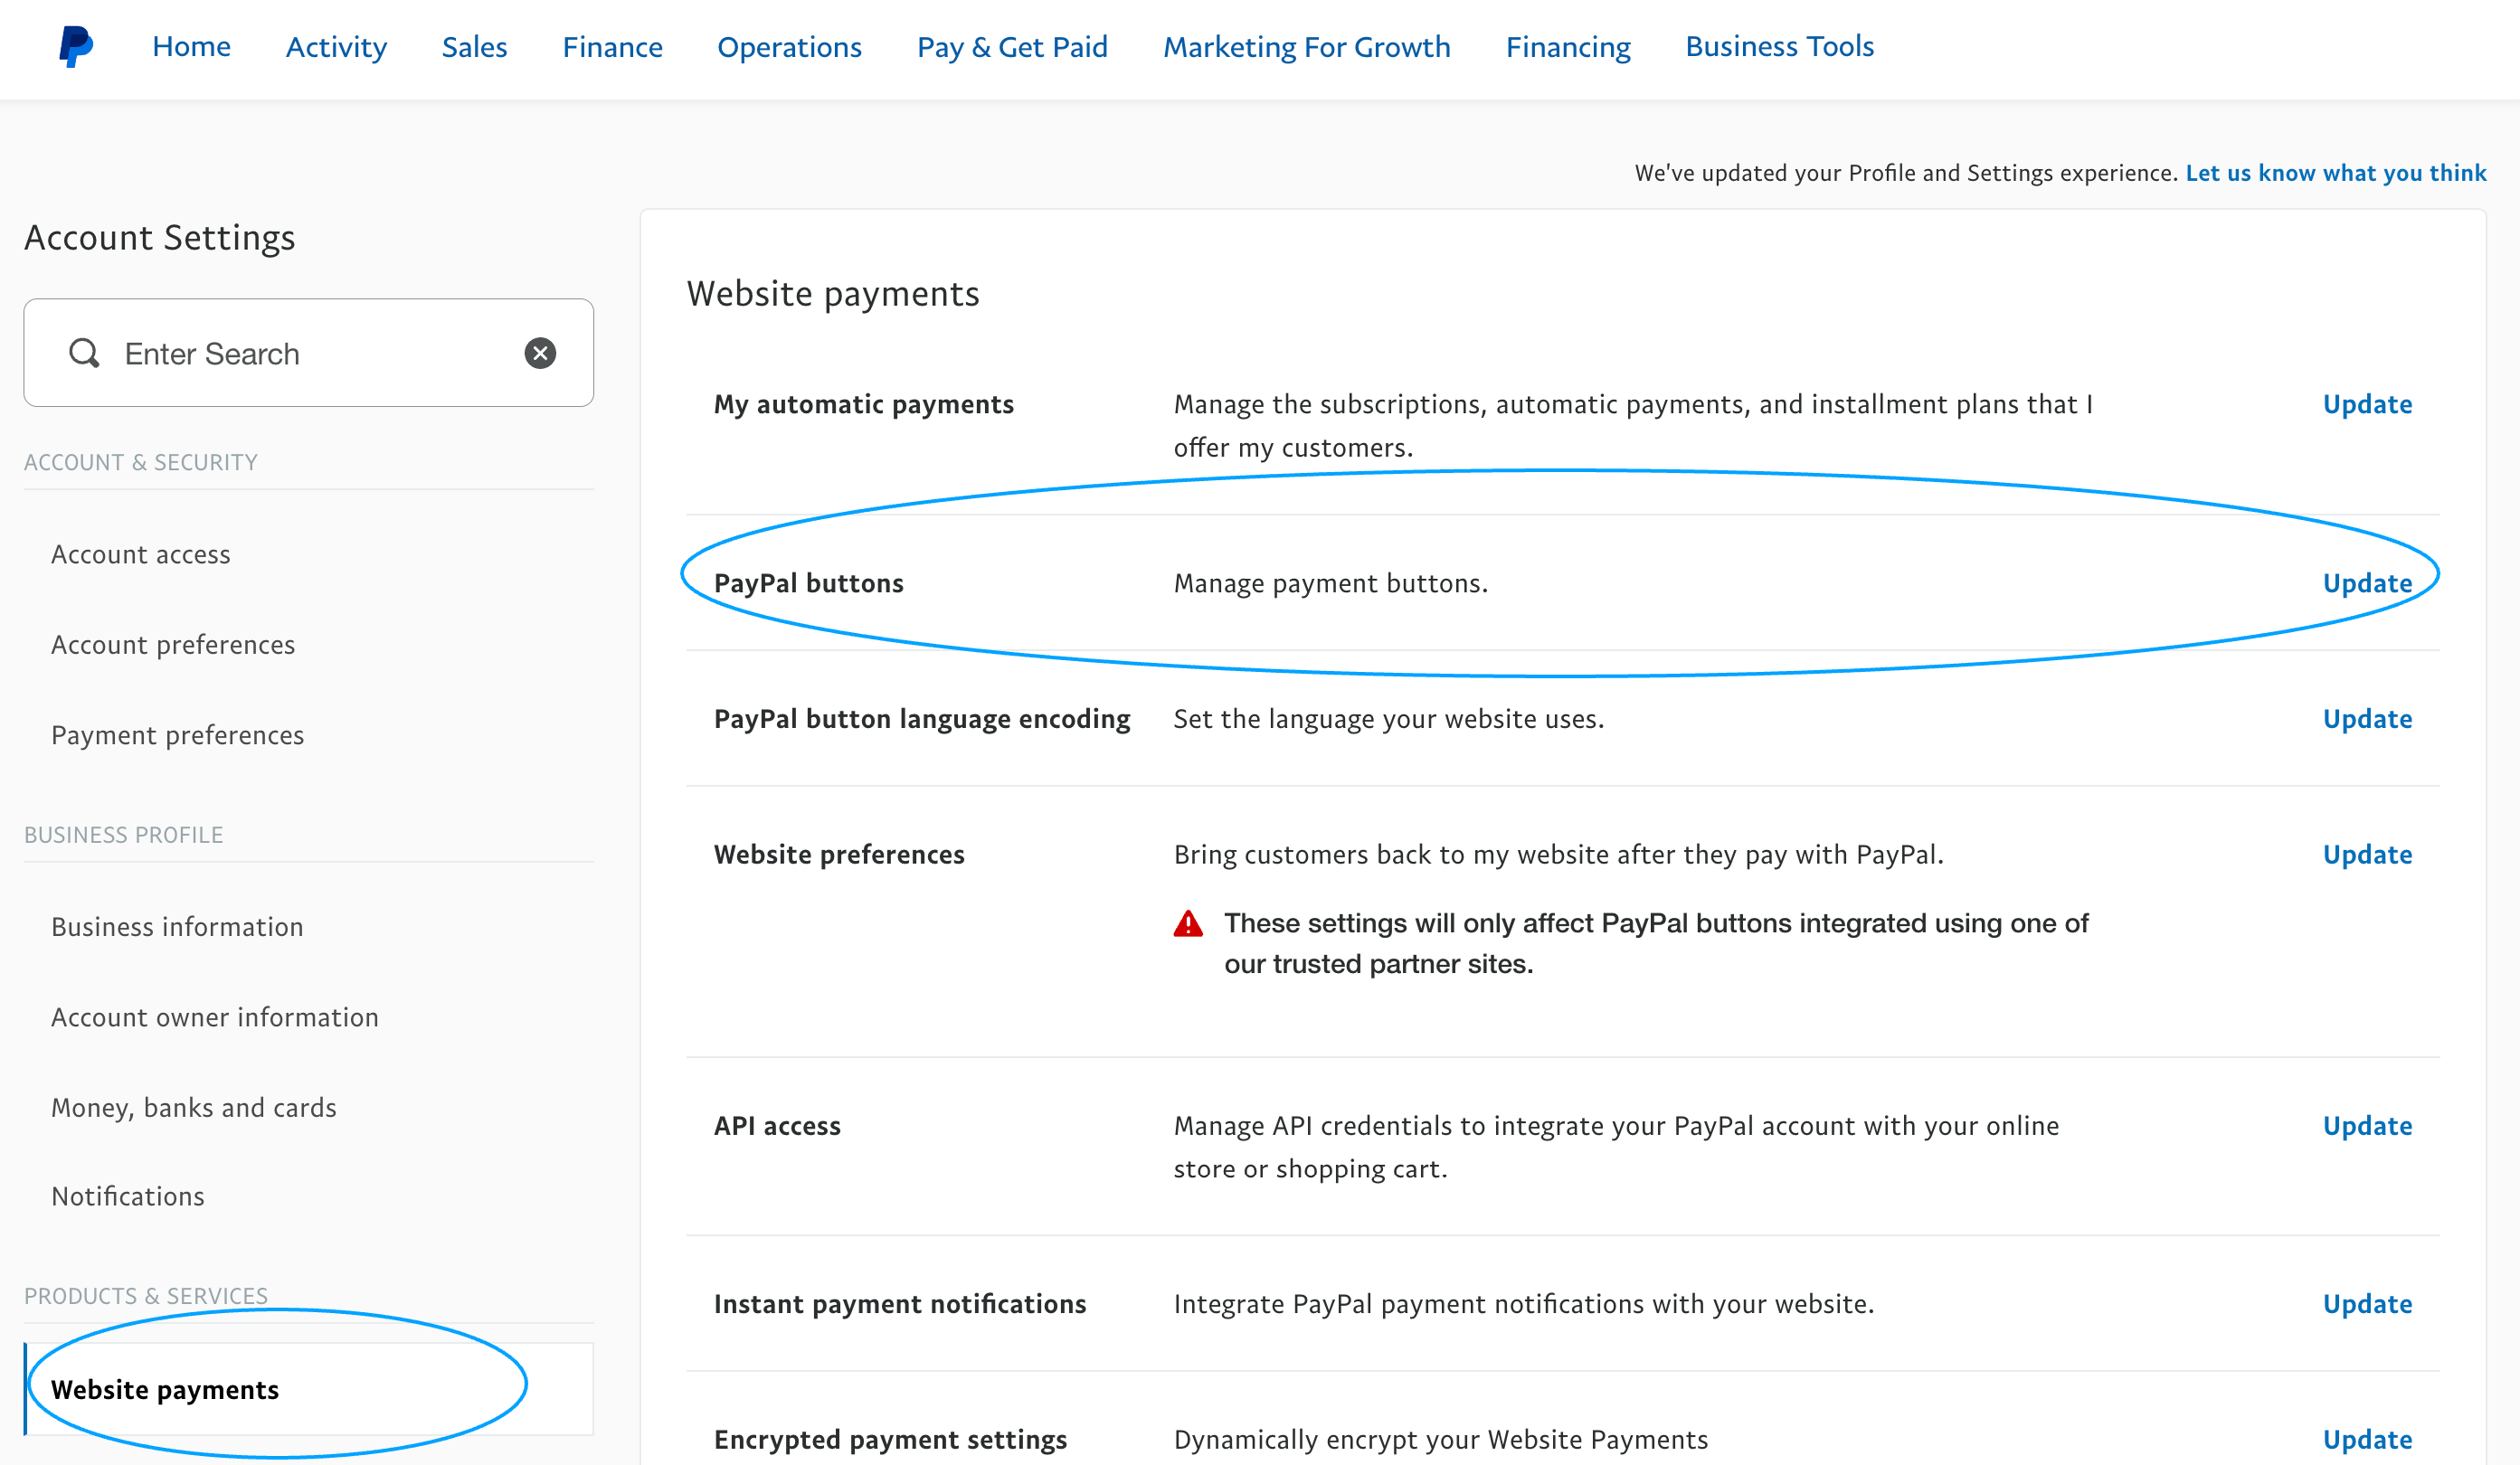This screenshot has height=1465, width=2520.
Task: Open the Sales menu
Action: point(474,47)
